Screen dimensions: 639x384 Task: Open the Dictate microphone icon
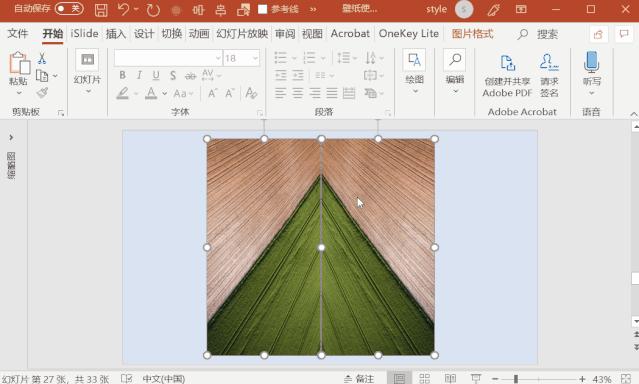(591, 62)
